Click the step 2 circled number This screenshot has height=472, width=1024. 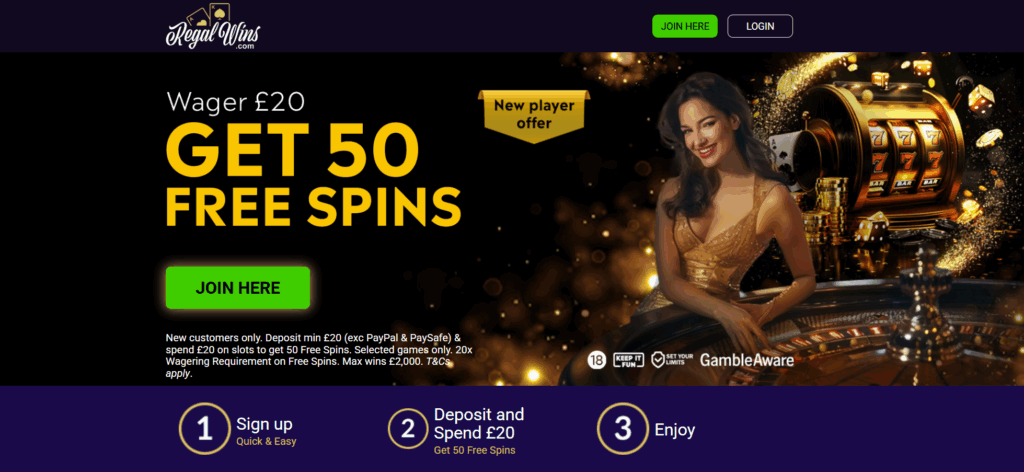408,429
